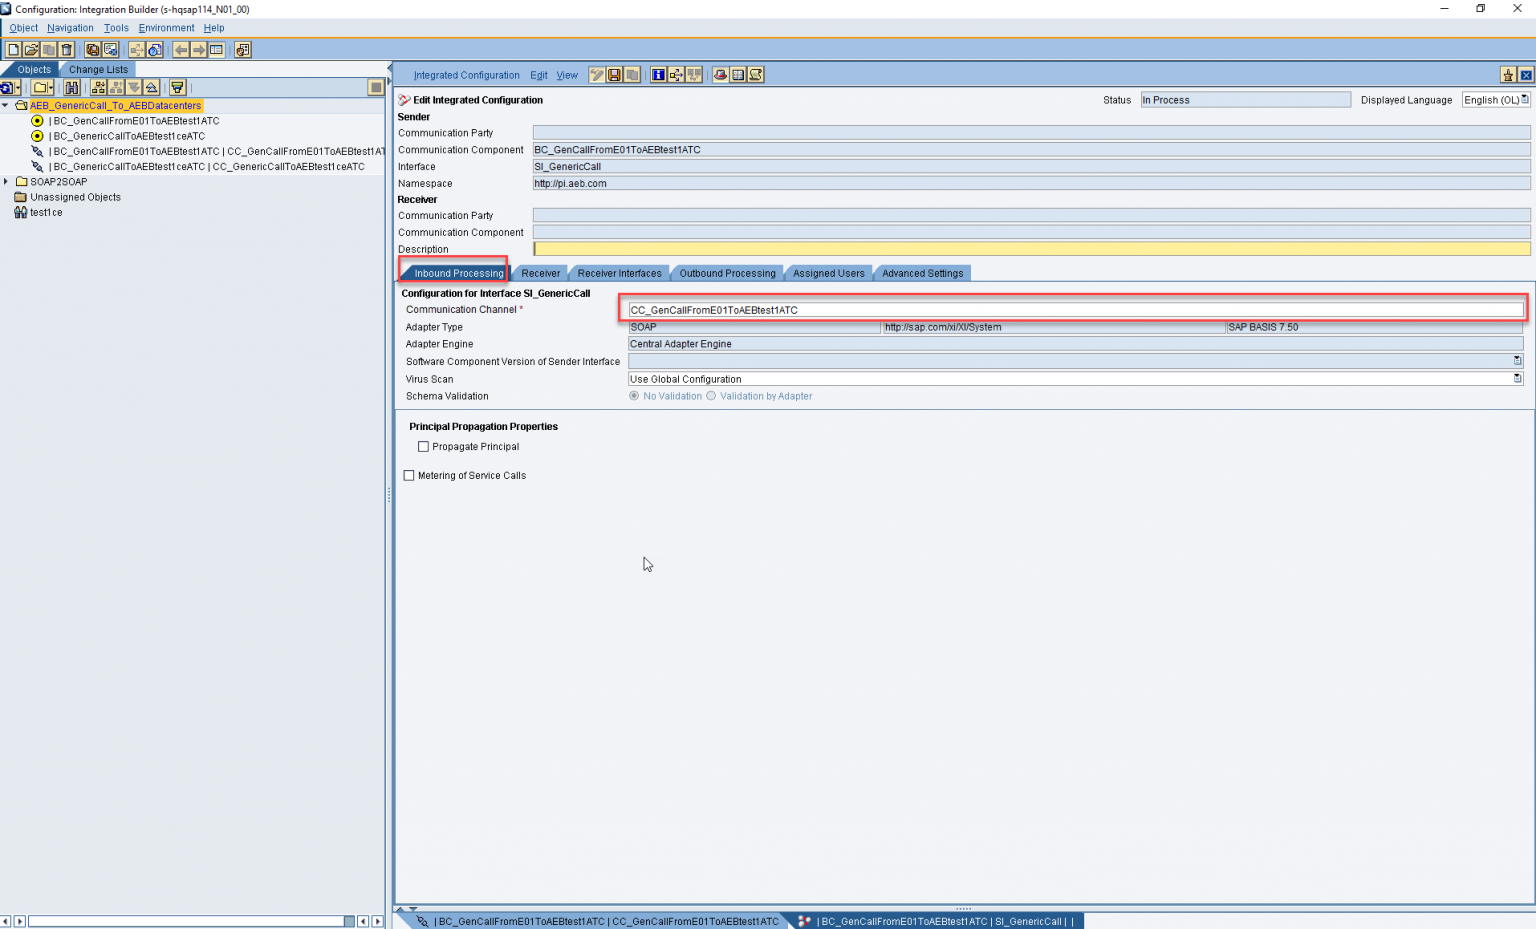
Task: Select the pencil Edit mode icon
Action: [x=596, y=75]
